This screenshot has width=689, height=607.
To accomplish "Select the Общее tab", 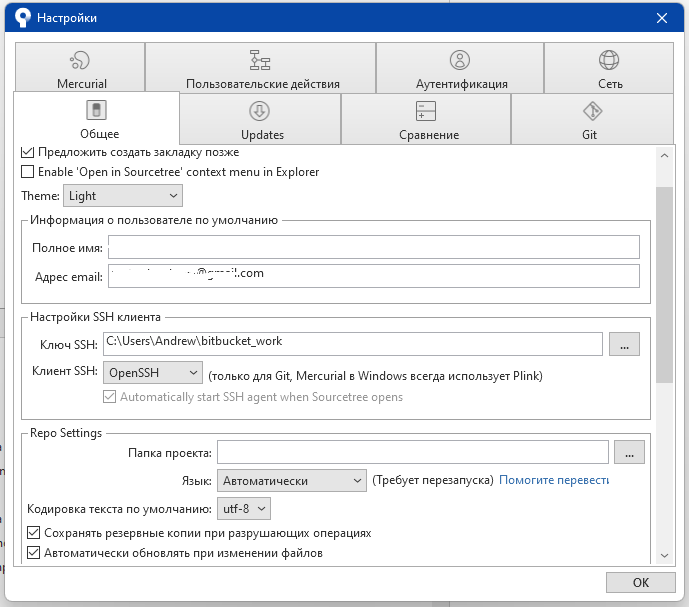I will (97, 118).
